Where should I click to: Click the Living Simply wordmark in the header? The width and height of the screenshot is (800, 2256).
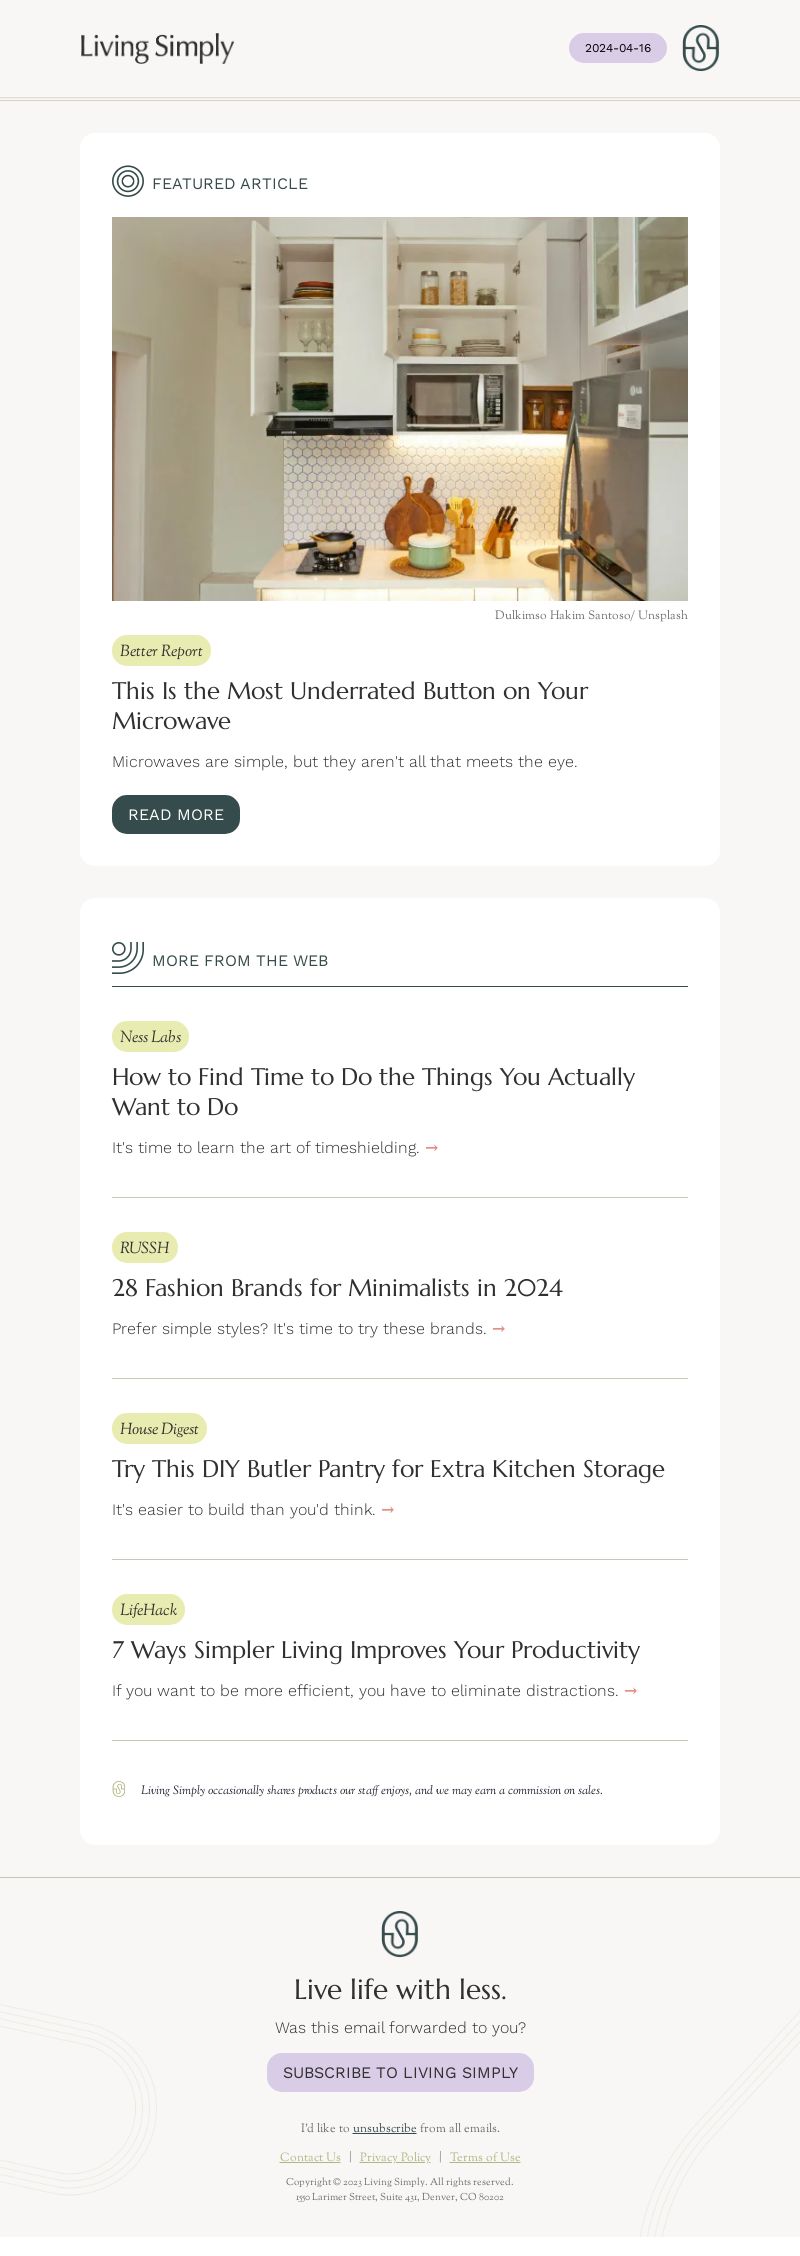point(157,47)
